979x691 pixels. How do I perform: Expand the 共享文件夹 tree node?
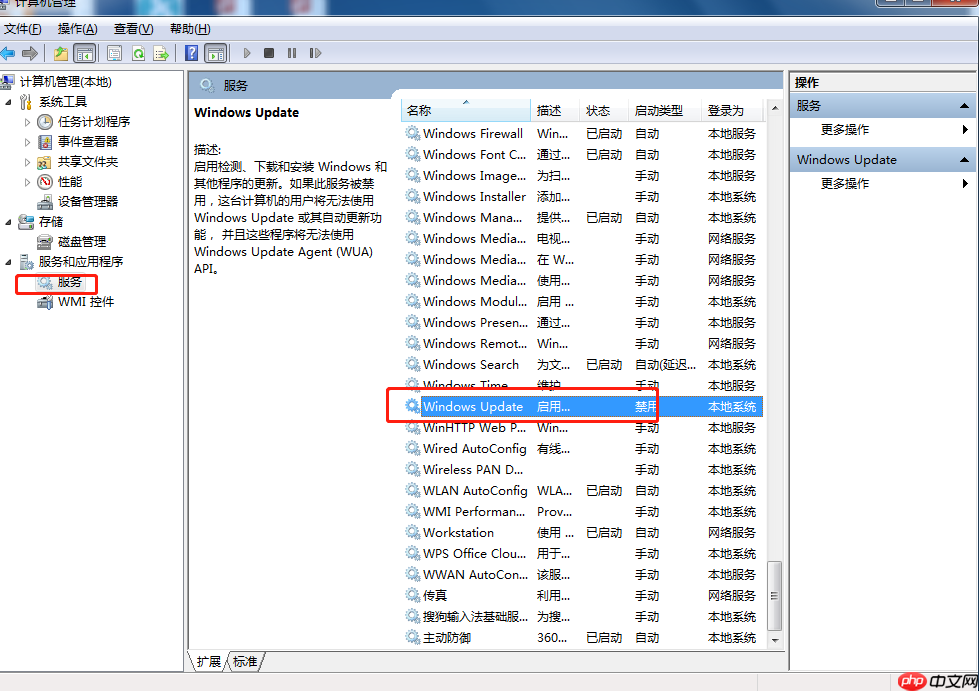click(27, 162)
